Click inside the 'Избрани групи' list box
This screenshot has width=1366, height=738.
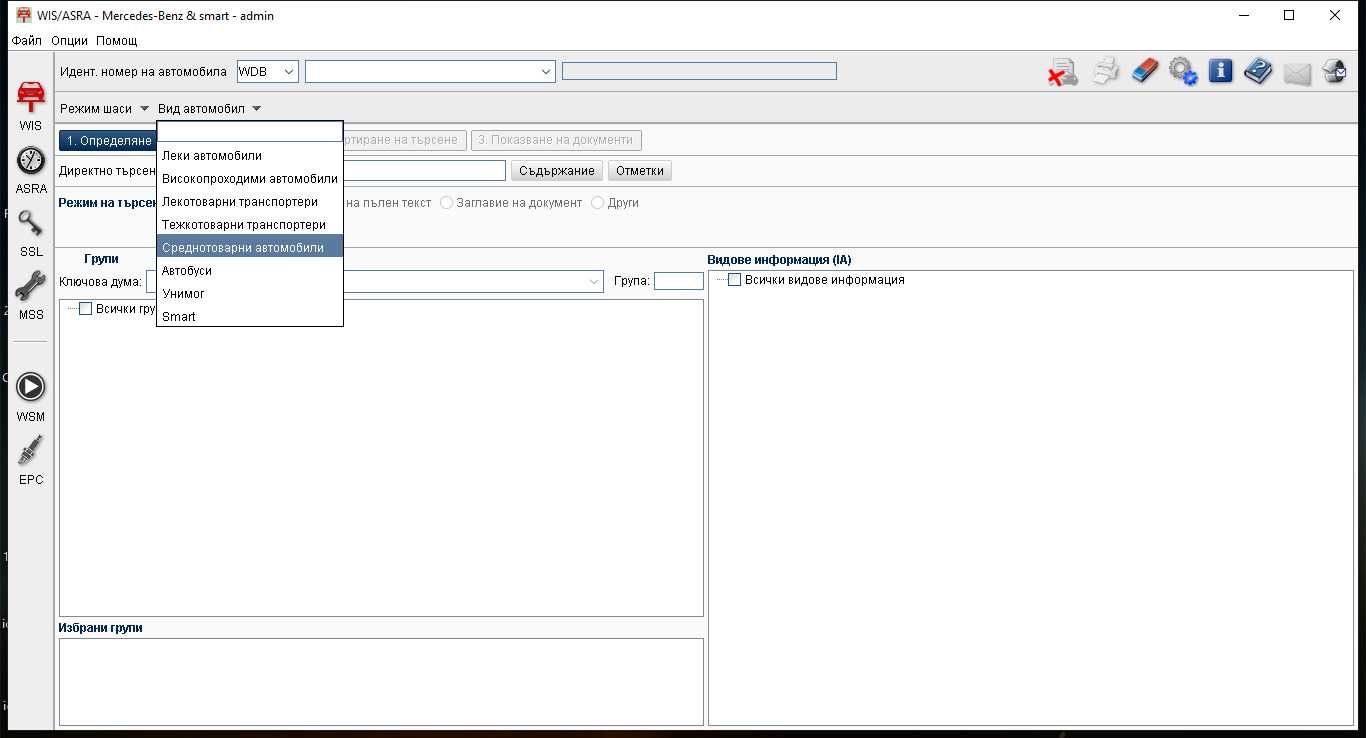click(381, 682)
